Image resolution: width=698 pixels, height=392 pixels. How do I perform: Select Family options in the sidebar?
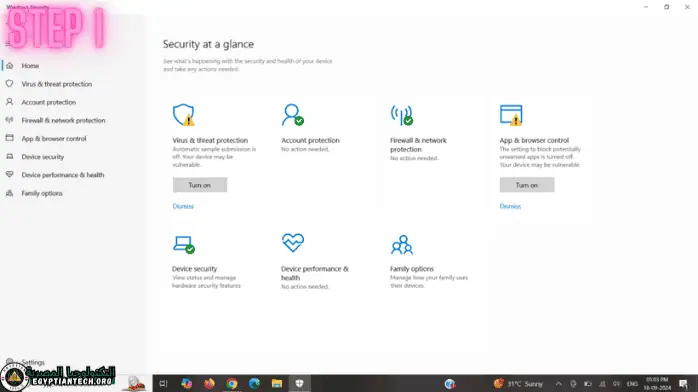pyautogui.click(x=42, y=194)
